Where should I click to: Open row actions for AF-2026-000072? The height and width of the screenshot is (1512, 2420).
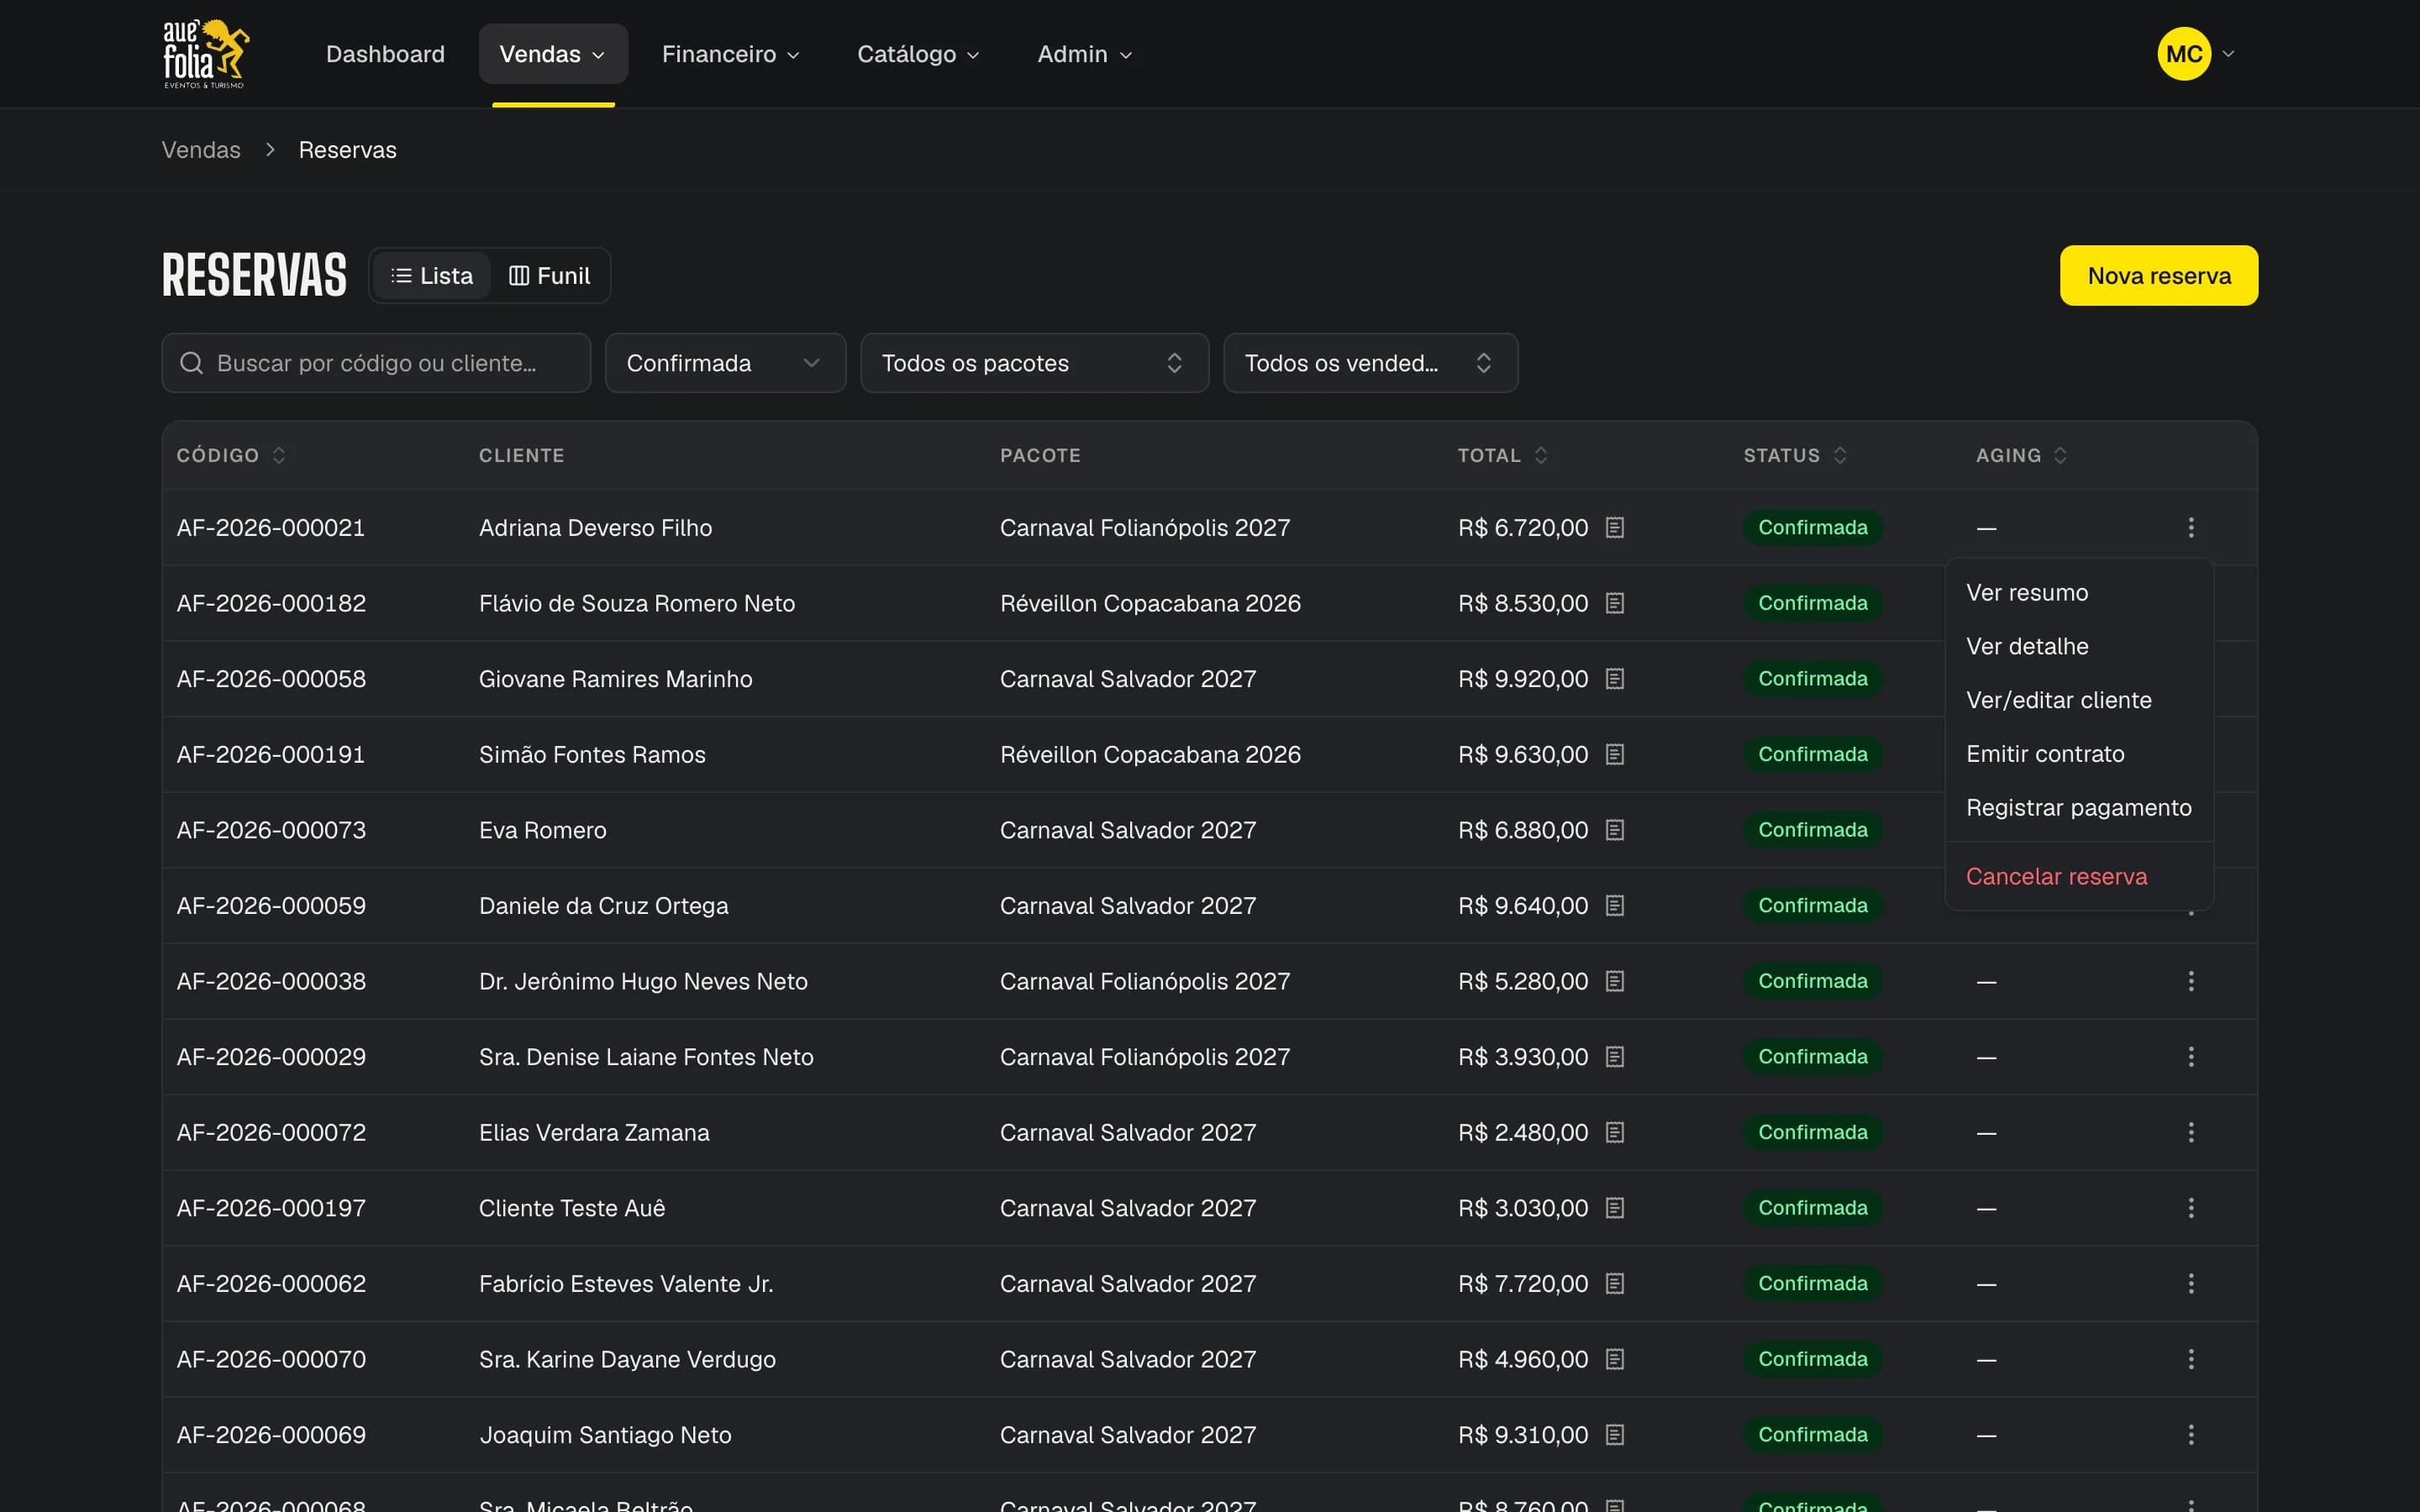click(x=2190, y=1132)
